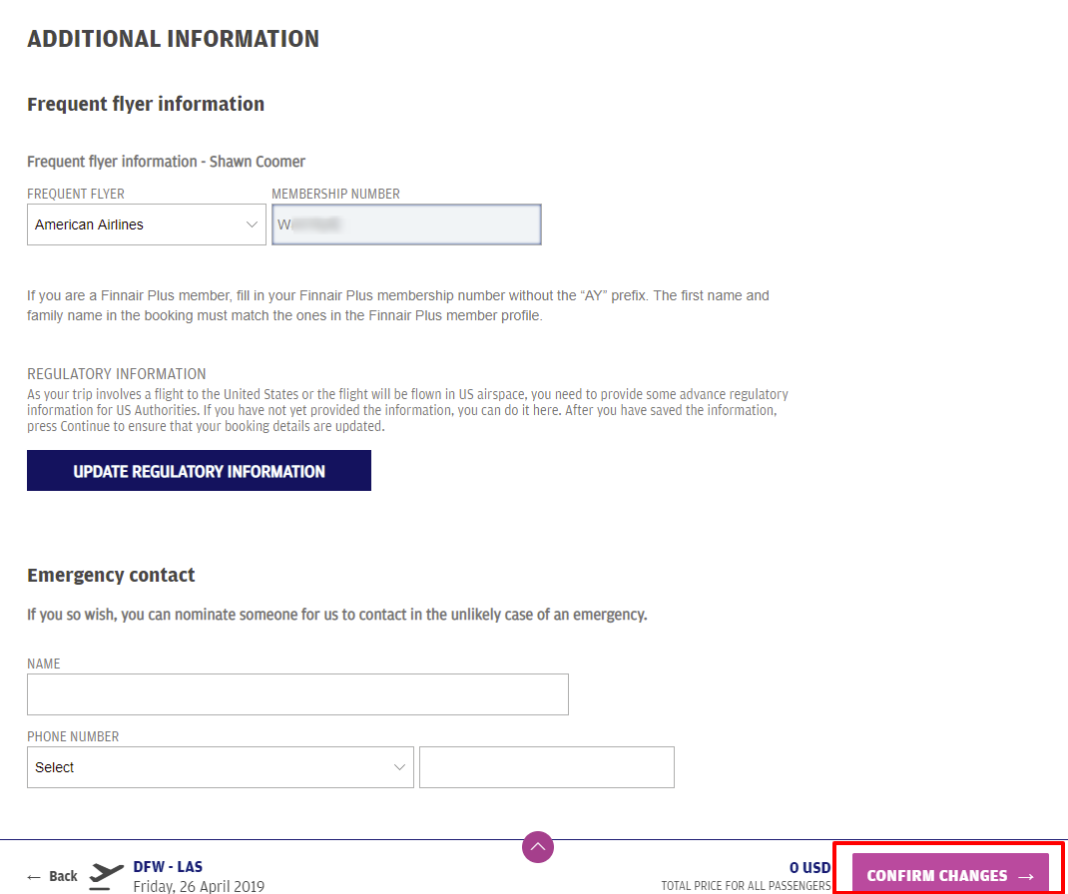Image resolution: width=1068 pixels, height=894 pixels.
Task: Click the membership number input box
Action: (406, 224)
